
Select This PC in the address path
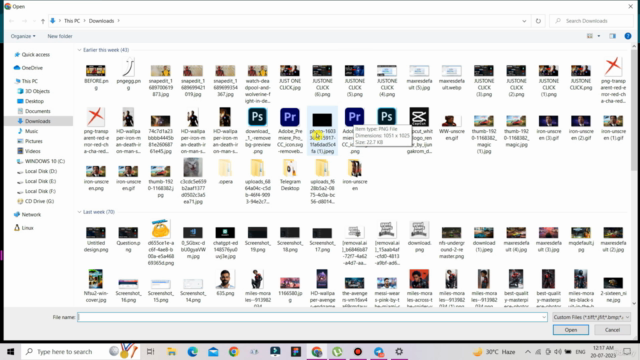pos(72,21)
